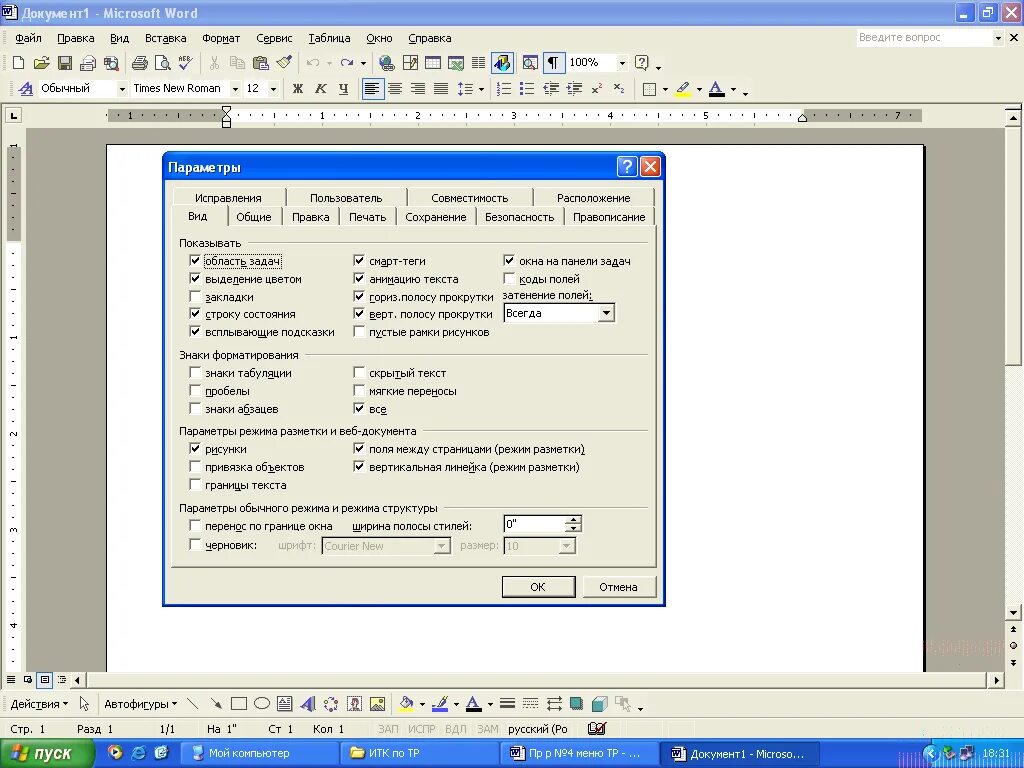
Task: Open line spacing dropdown arrow
Action: click(x=481, y=89)
